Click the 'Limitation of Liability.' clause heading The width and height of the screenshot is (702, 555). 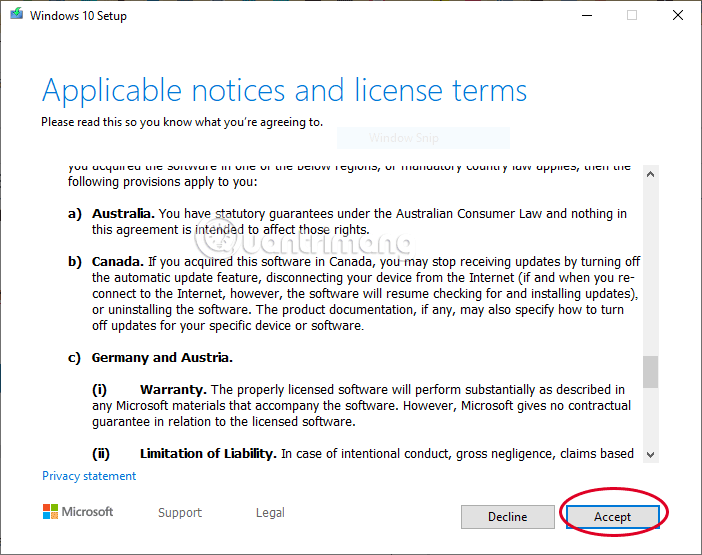tap(208, 454)
